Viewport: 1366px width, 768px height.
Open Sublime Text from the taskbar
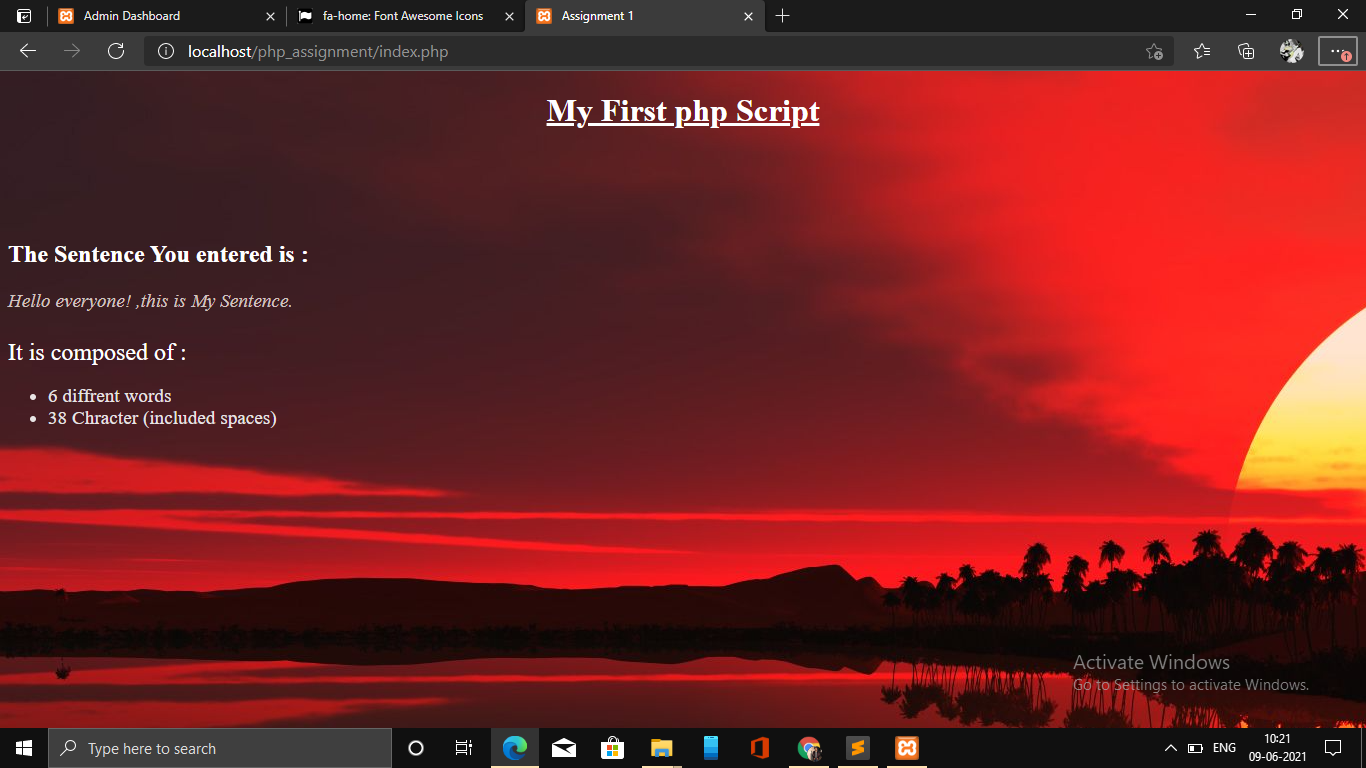point(857,747)
